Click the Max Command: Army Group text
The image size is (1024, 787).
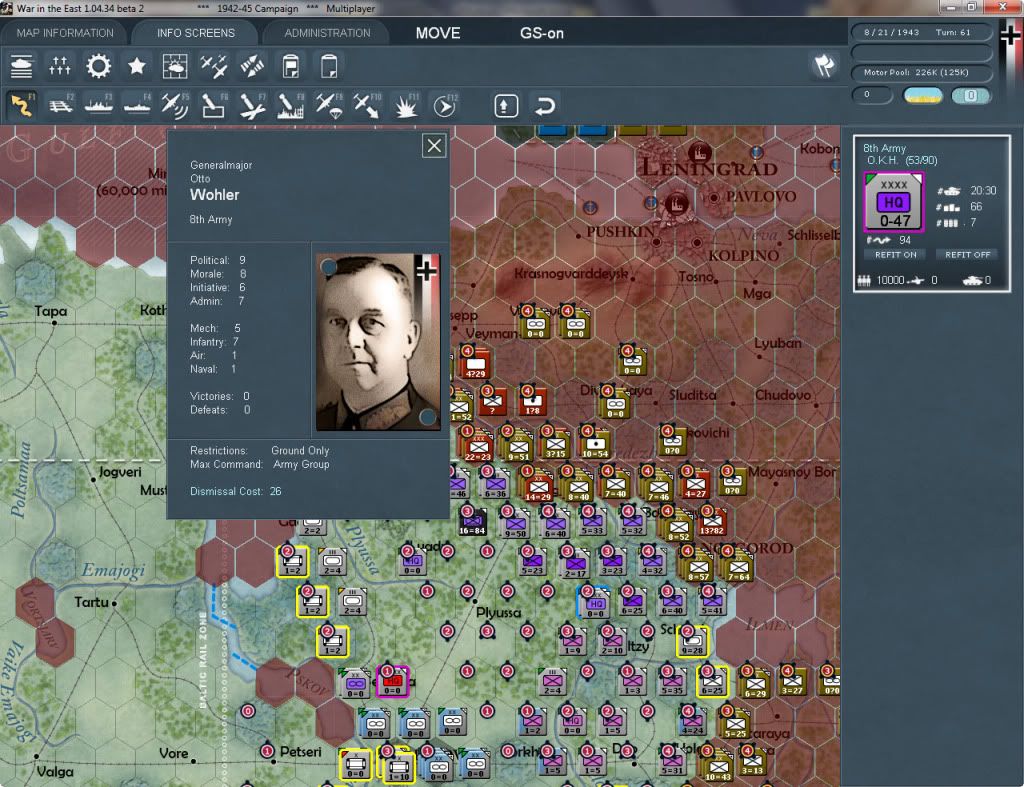260,464
